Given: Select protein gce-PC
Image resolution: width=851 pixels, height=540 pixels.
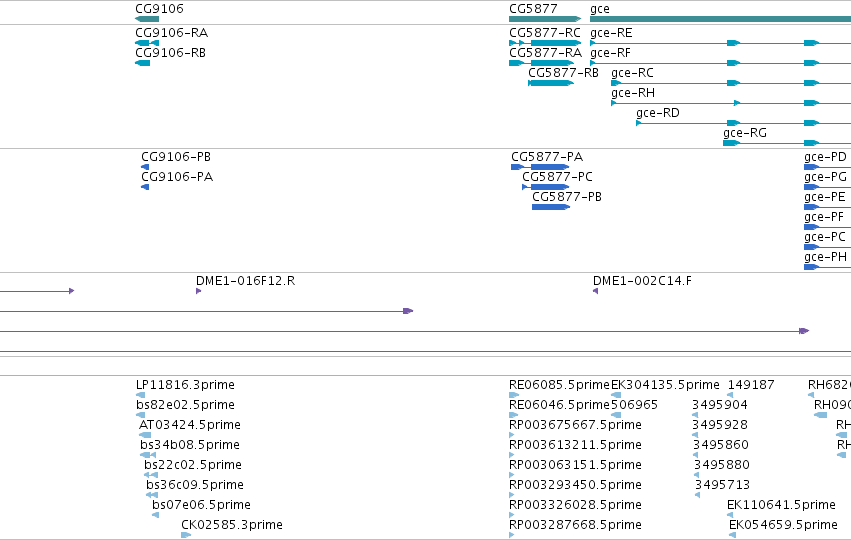Looking at the screenshot, I should (828, 247).
